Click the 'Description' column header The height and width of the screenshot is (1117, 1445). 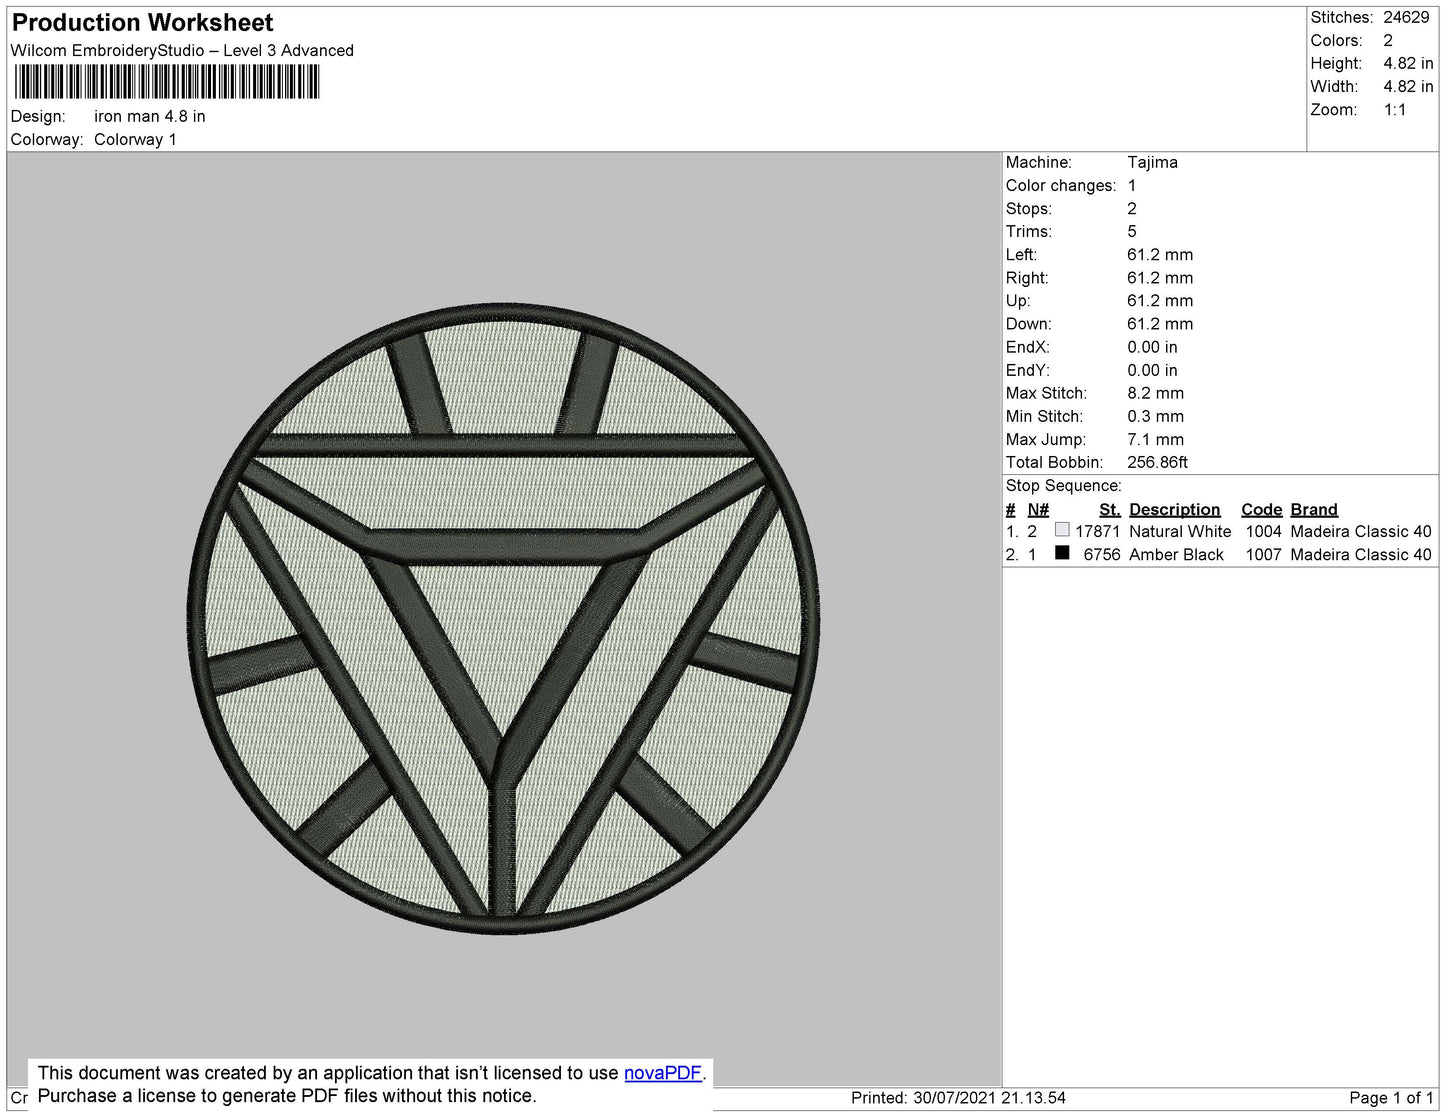tap(1175, 509)
